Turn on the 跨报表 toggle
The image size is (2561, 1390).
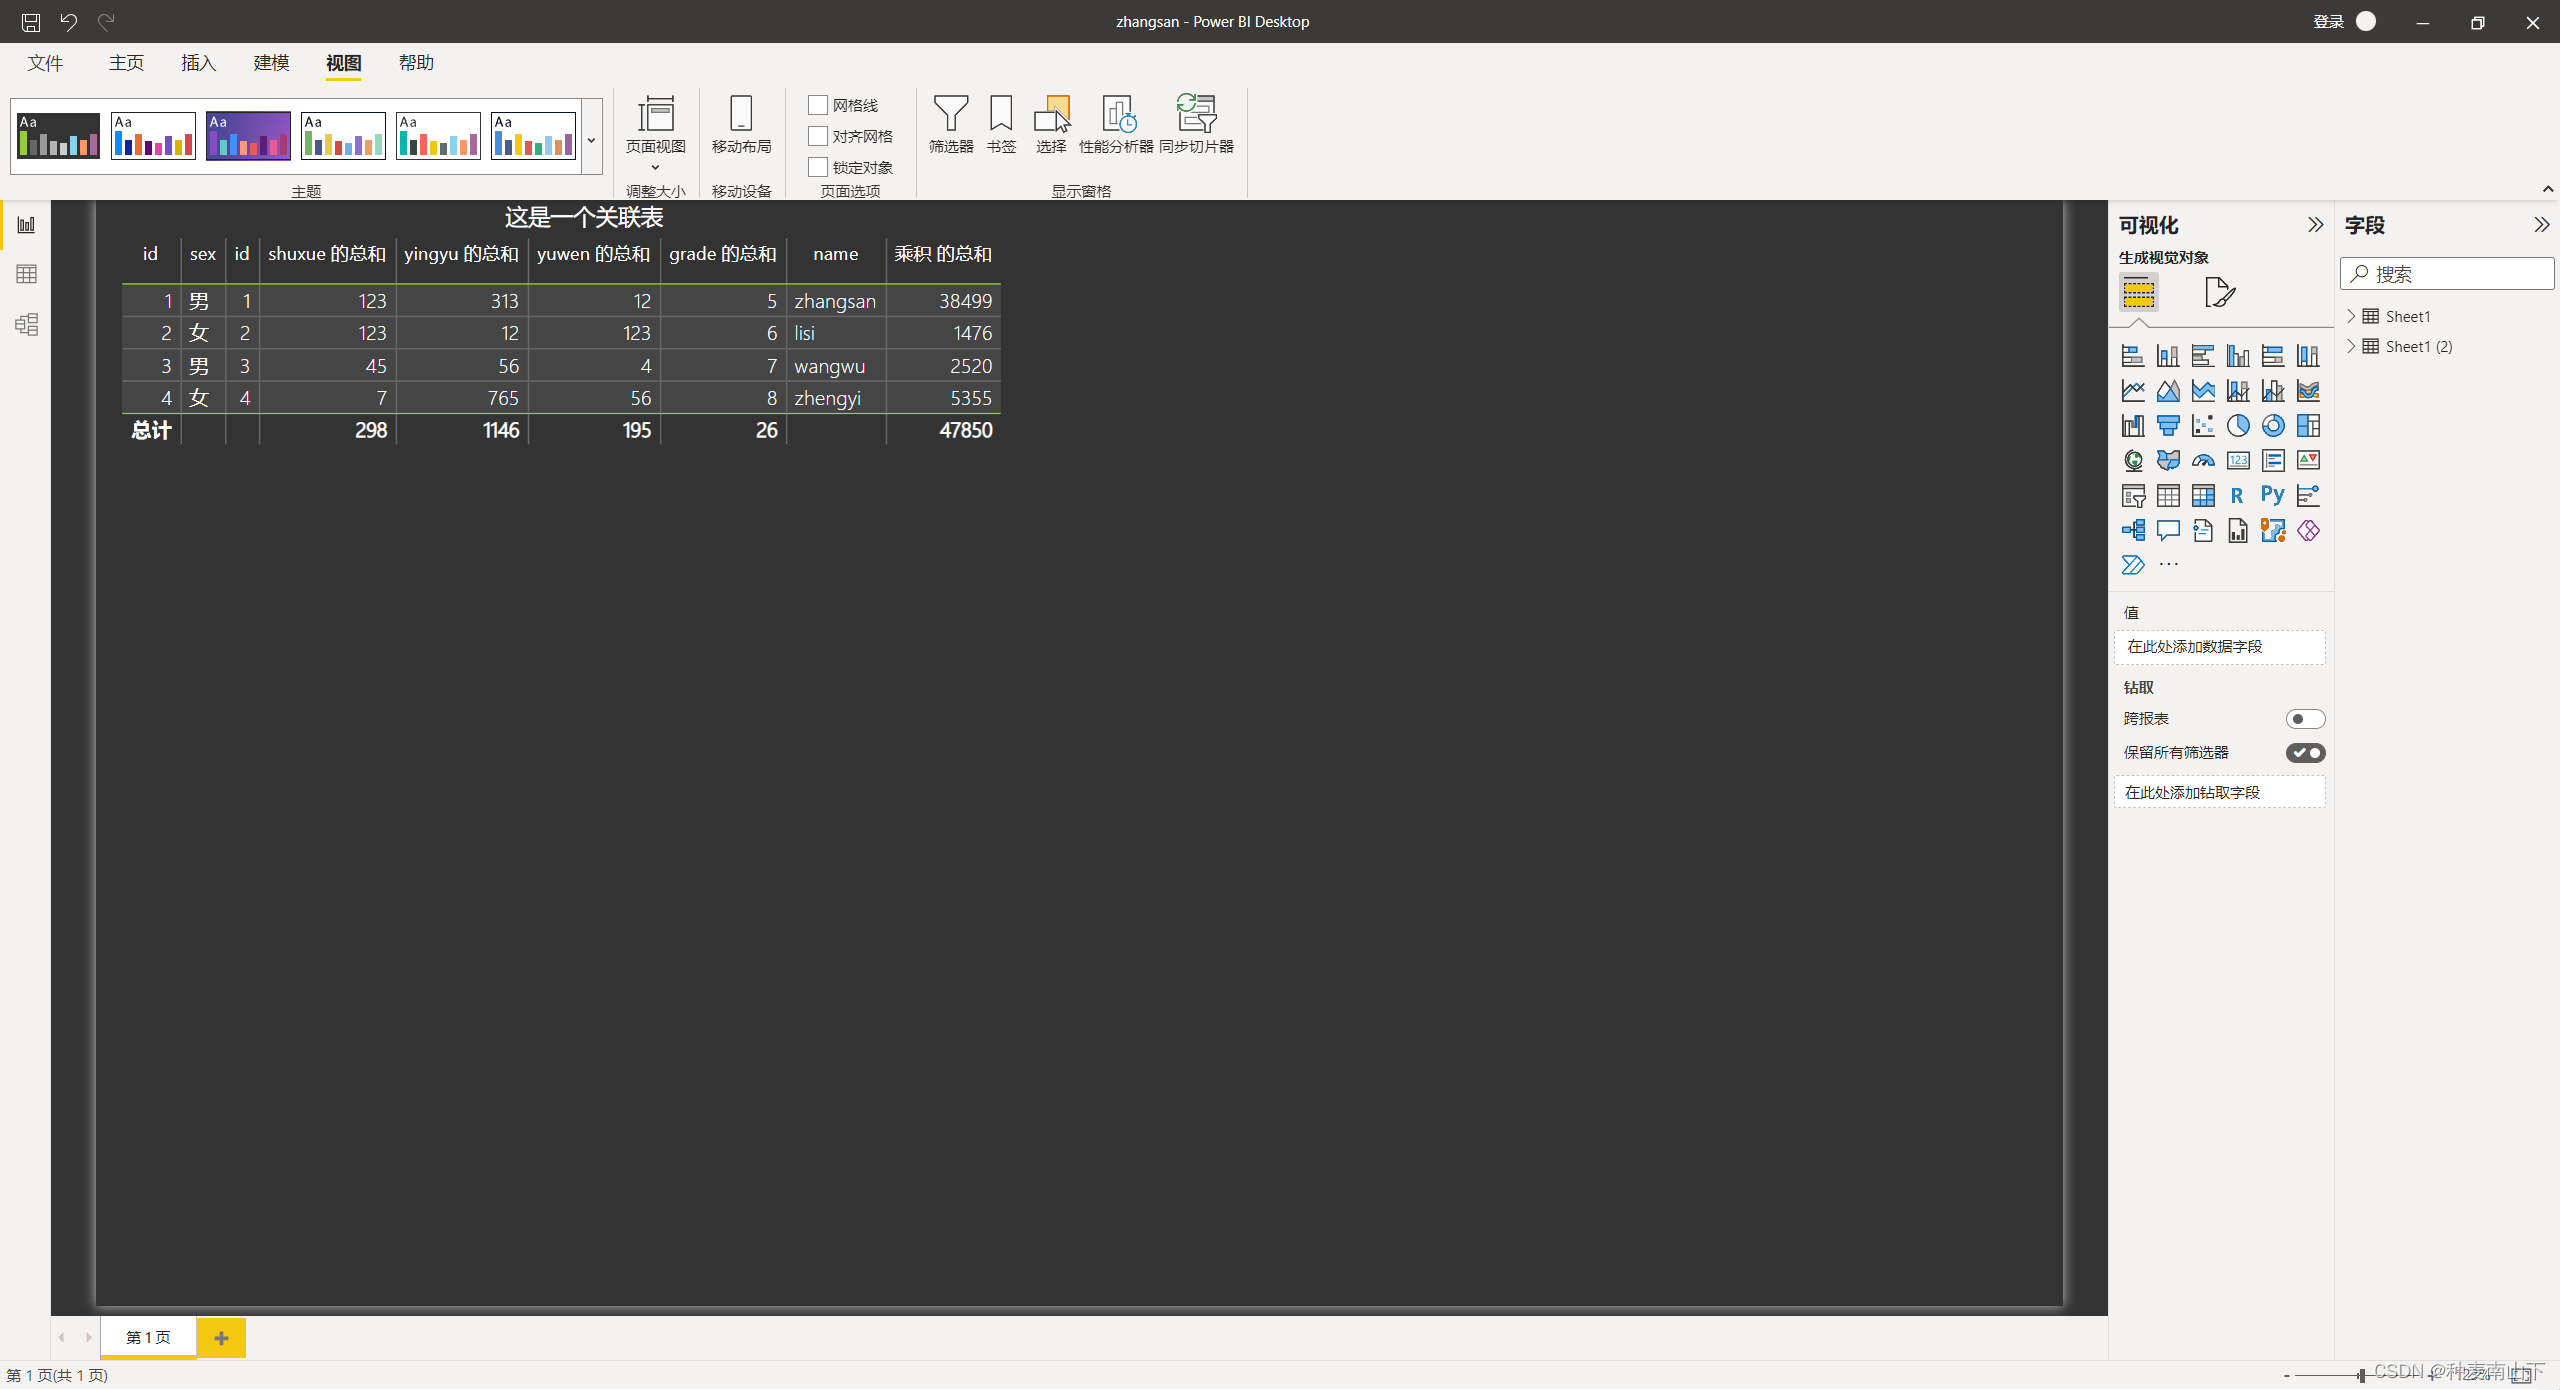pos(2306,718)
